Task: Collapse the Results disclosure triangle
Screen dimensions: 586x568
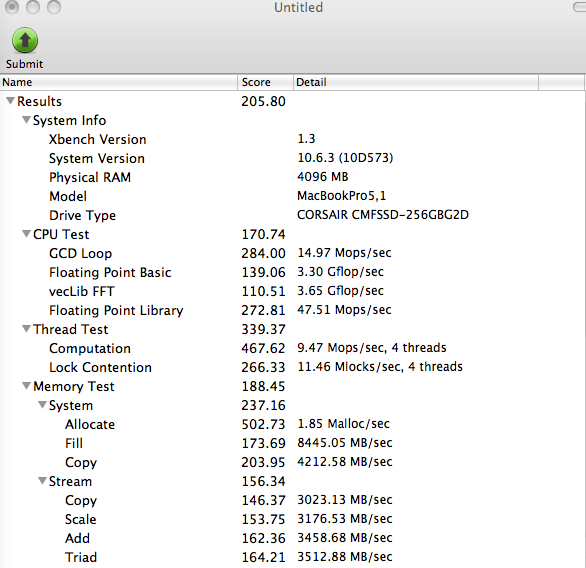Action: coord(10,101)
